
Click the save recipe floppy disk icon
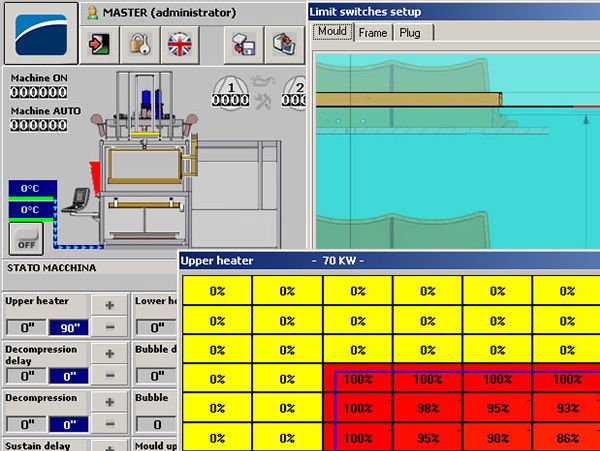244,44
